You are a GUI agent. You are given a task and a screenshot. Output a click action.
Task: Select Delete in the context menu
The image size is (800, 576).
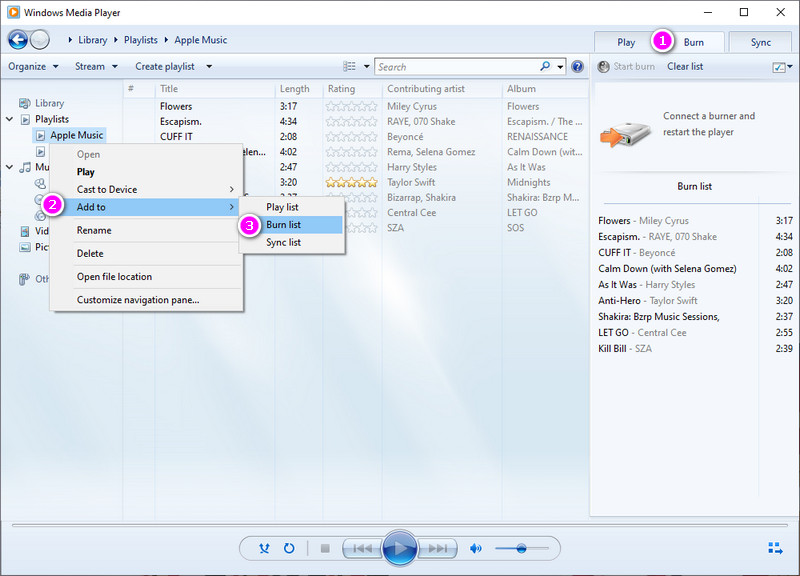[146, 254]
